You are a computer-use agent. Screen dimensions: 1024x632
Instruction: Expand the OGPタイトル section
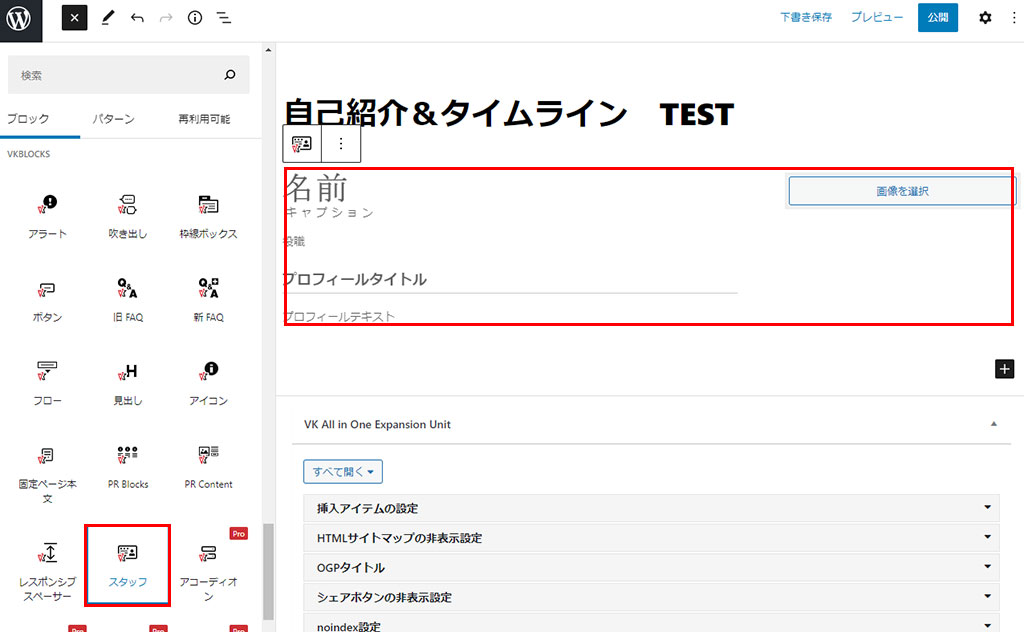tap(651, 567)
